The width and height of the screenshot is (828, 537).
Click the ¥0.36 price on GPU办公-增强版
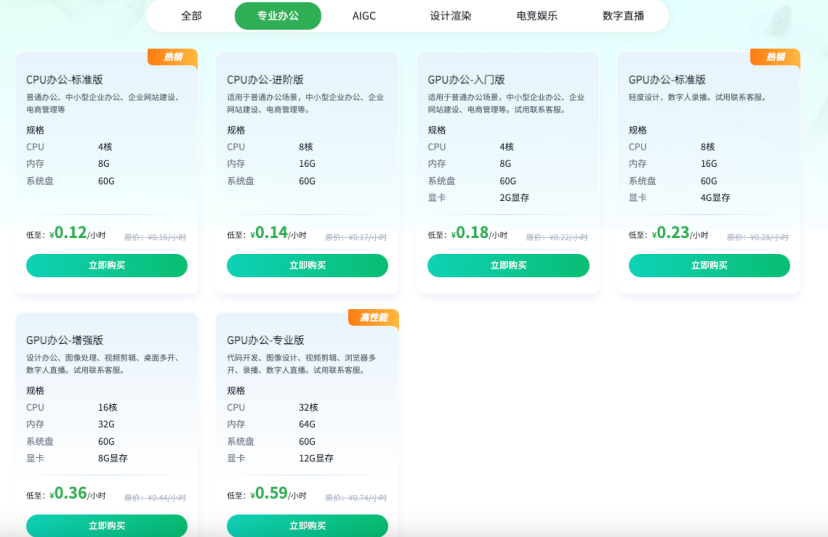tap(68, 493)
